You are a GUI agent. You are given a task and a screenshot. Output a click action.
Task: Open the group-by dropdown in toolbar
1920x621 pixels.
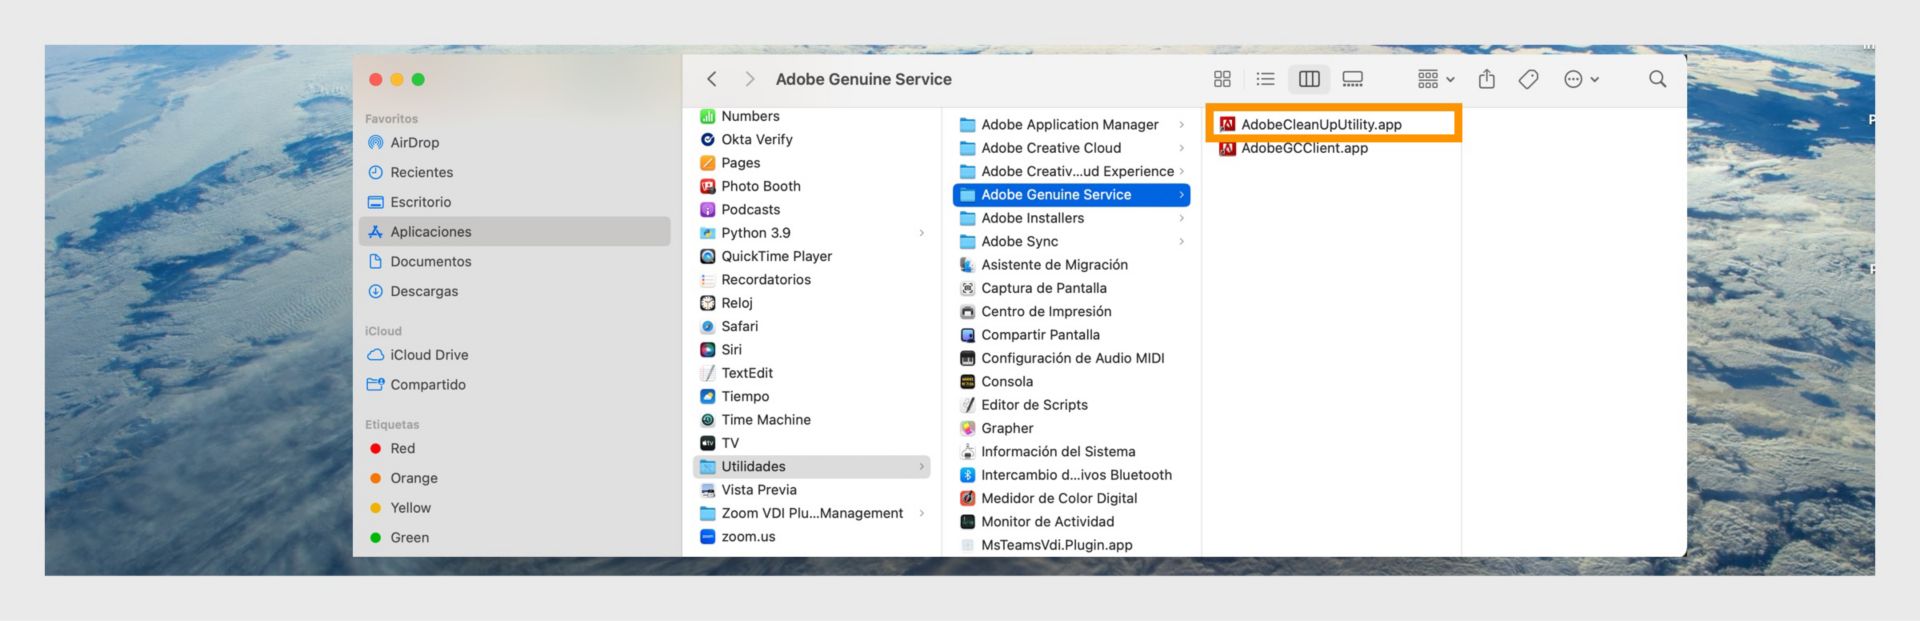point(1436,79)
